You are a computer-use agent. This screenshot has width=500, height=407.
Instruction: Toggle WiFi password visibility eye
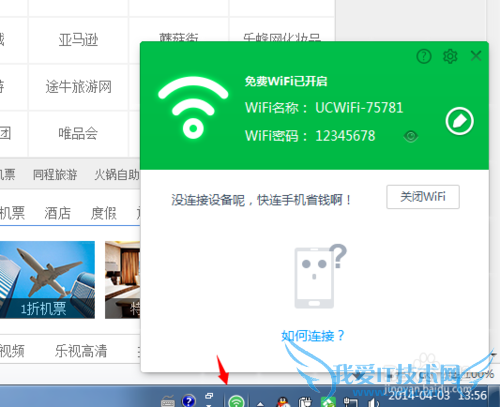point(411,136)
